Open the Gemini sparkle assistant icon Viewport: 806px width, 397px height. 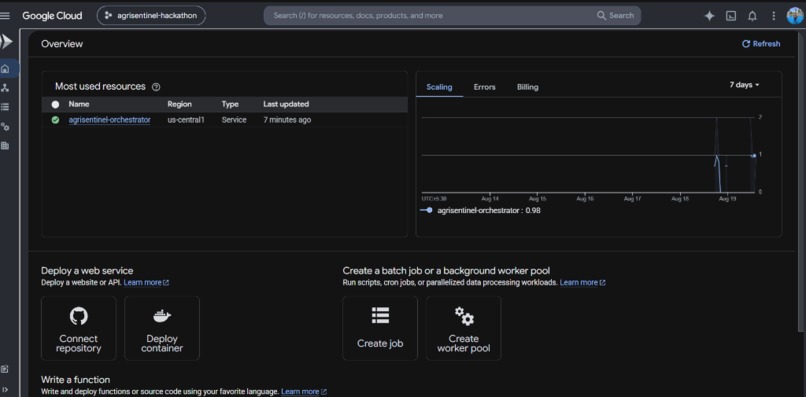point(709,16)
